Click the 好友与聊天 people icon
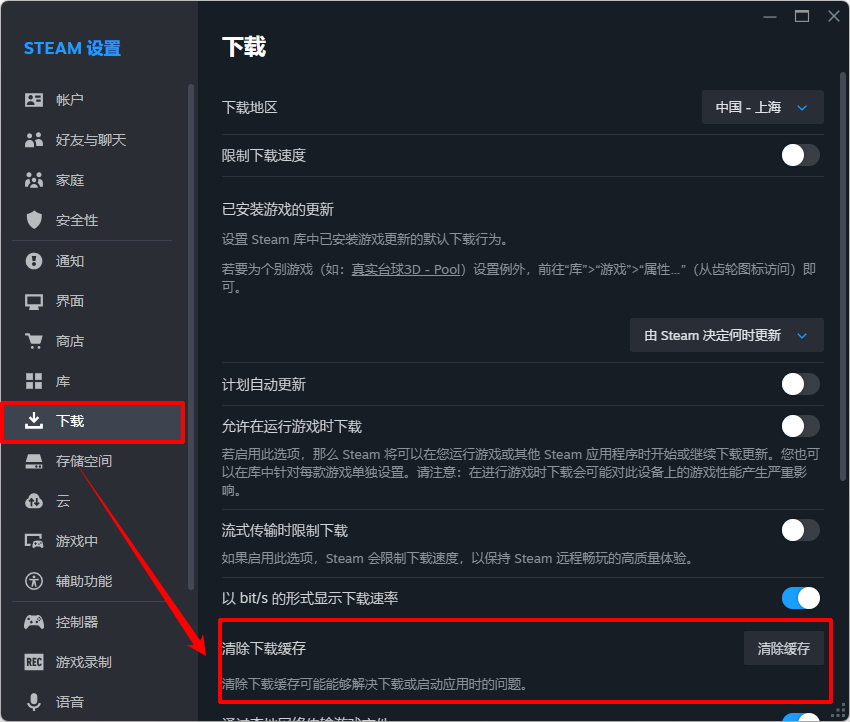 coord(34,140)
